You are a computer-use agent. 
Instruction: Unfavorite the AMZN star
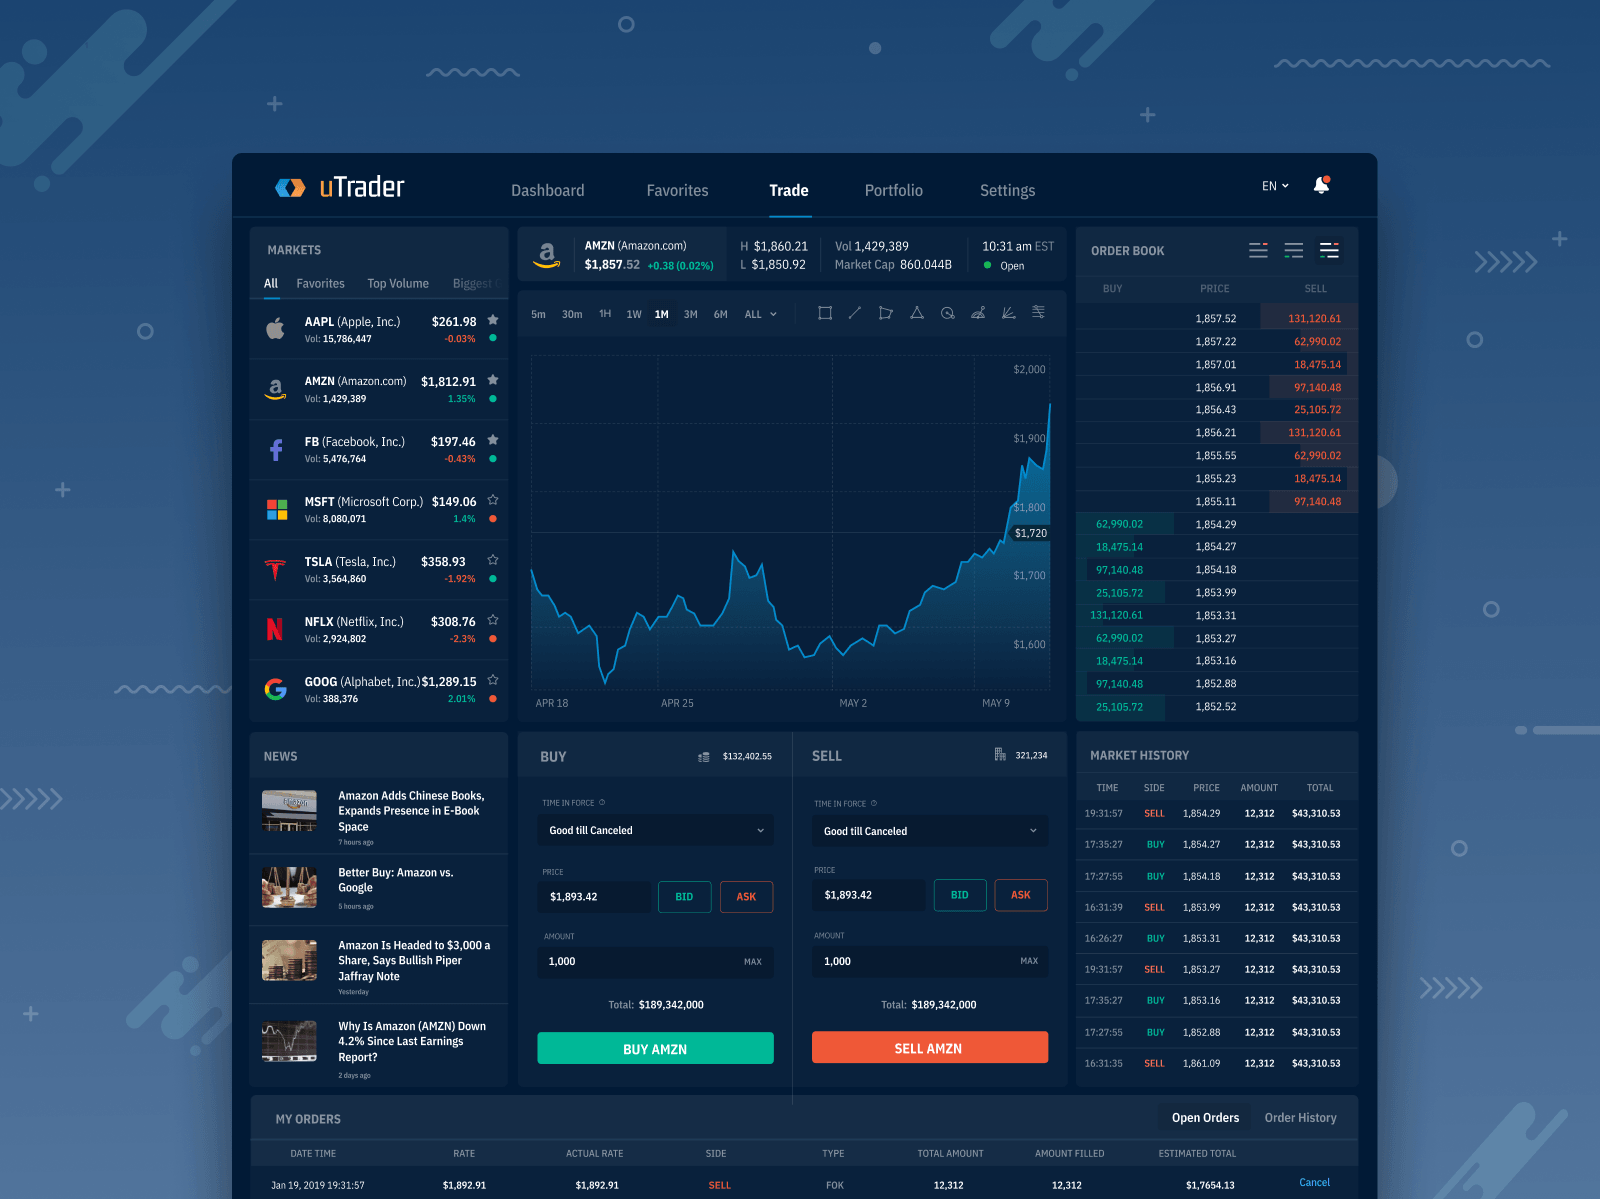(493, 380)
